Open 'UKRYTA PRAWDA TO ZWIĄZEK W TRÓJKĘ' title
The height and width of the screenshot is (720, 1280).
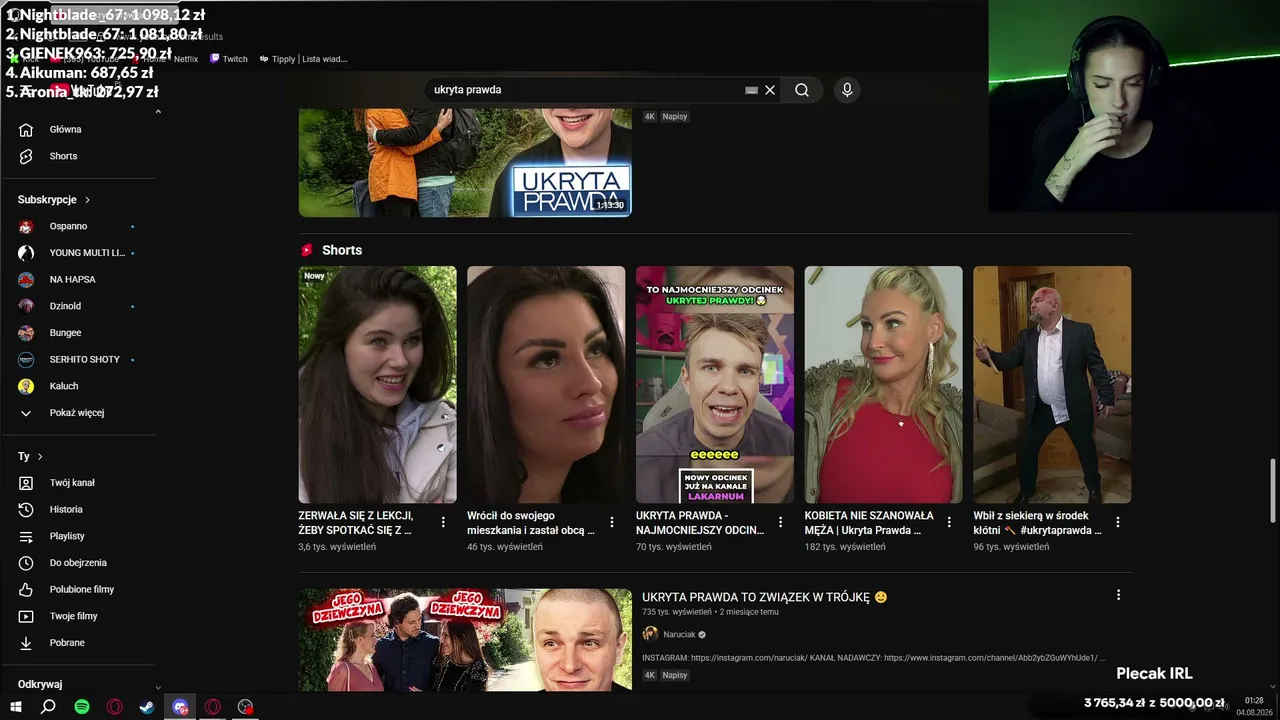click(765, 597)
